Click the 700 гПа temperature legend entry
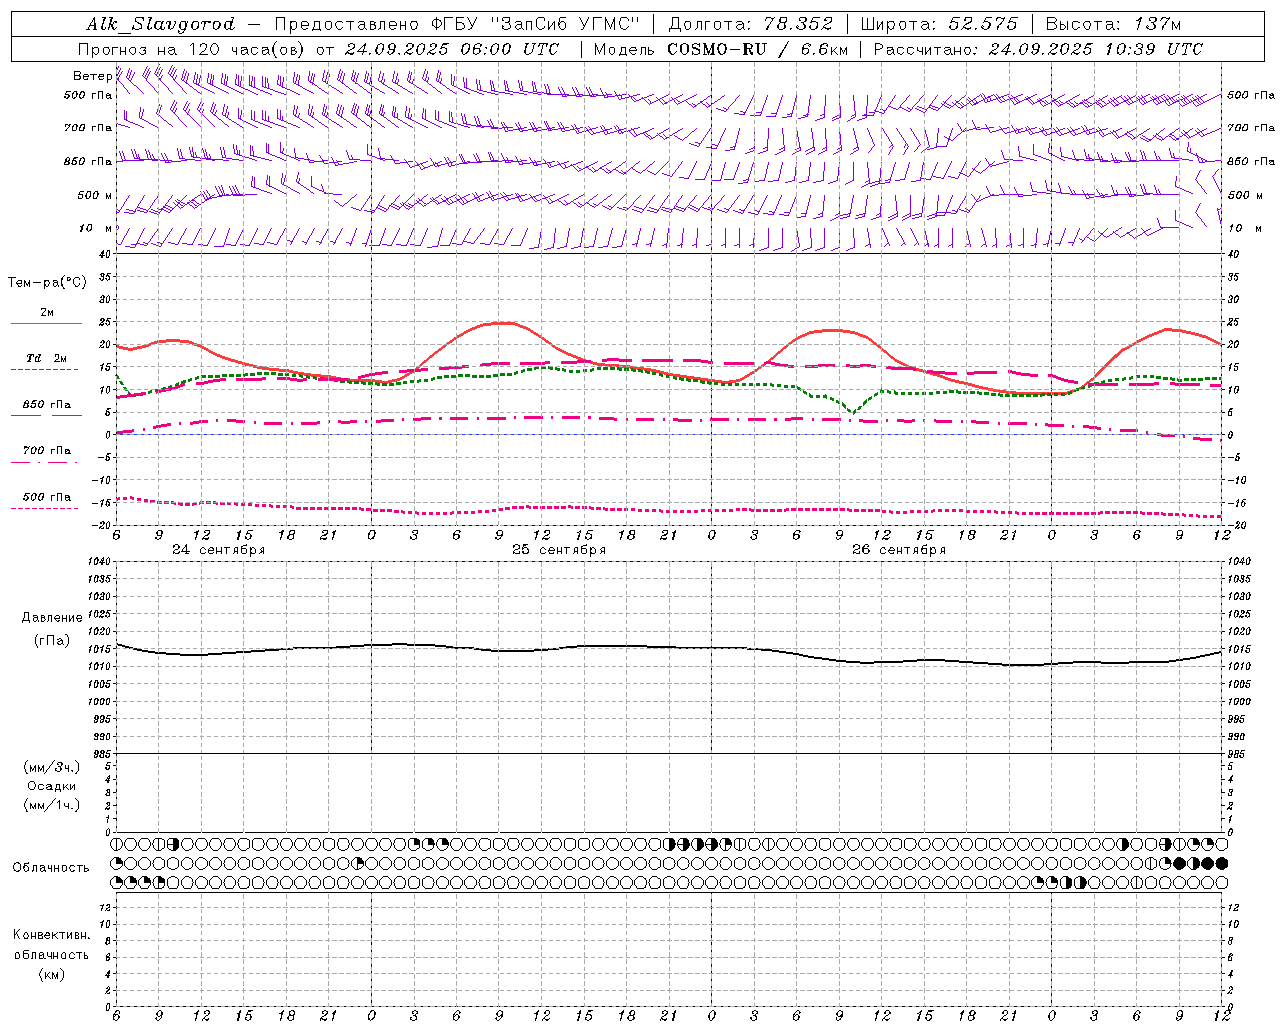The height and width of the screenshot is (1024, 1280). pos(47,451)
